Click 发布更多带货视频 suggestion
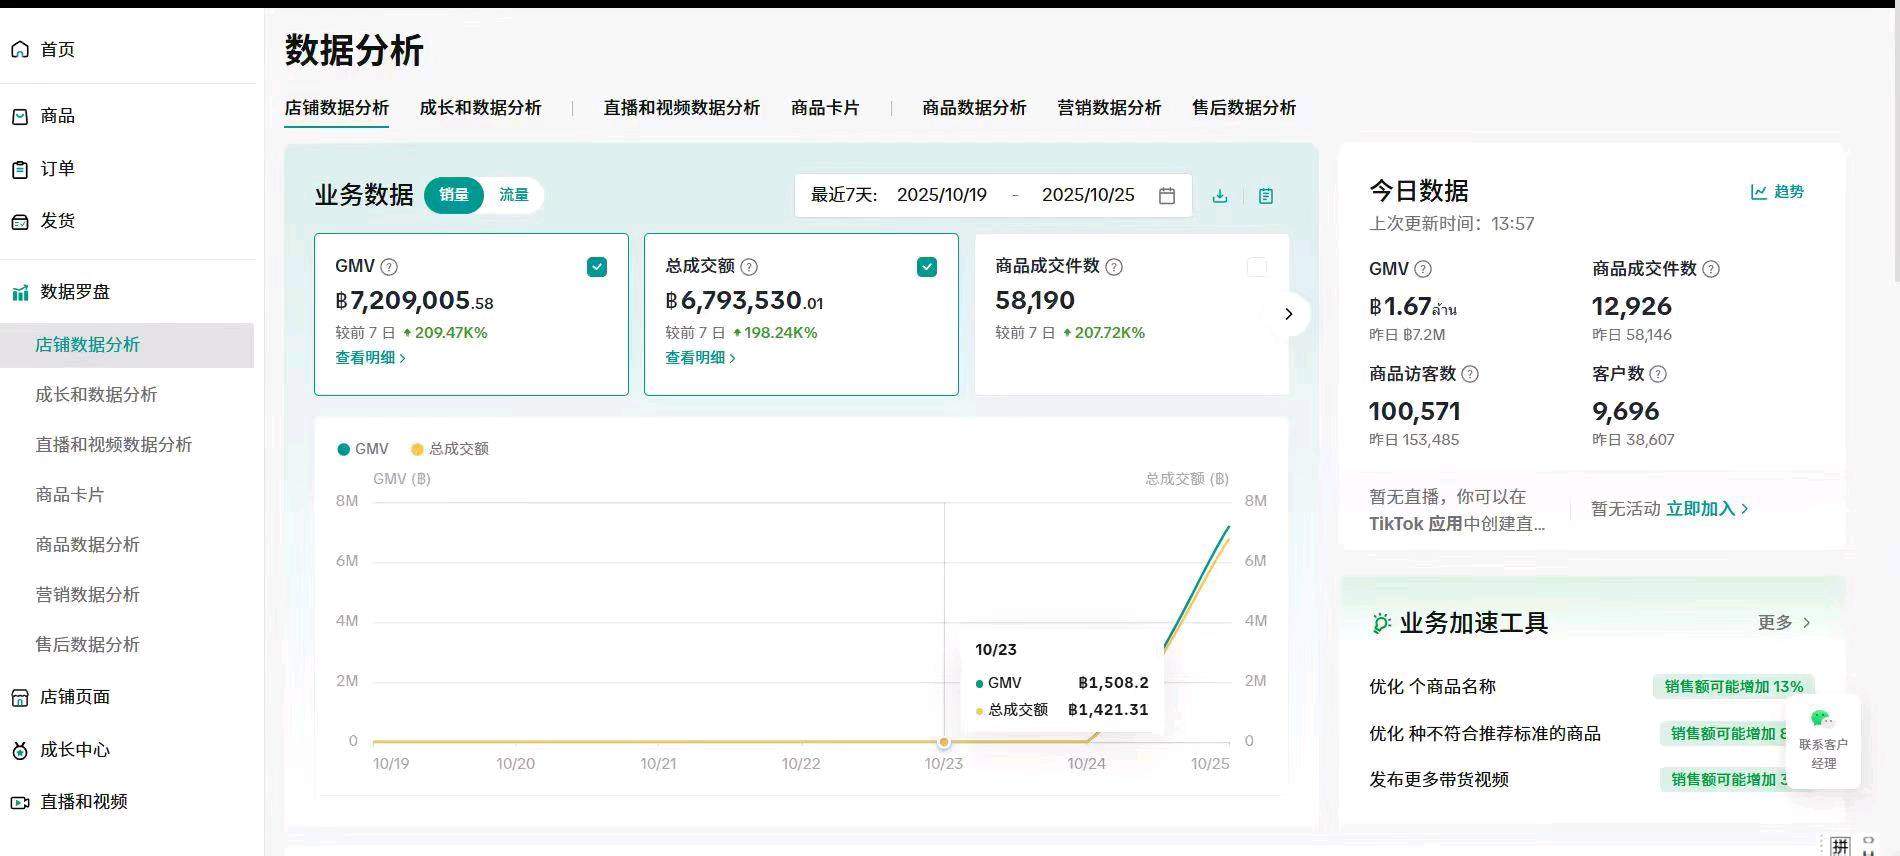1900x856 pixels. coord(1439,780)
